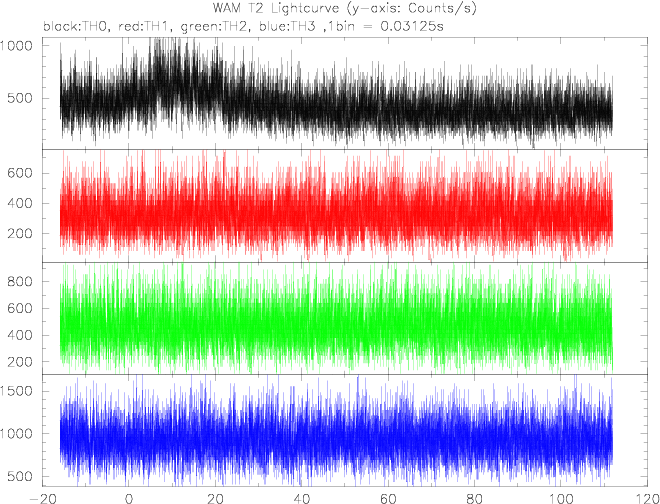Screen dimensions: 660x504
Task: Click the '40' x-axis tick label
Action: (301, 498)
